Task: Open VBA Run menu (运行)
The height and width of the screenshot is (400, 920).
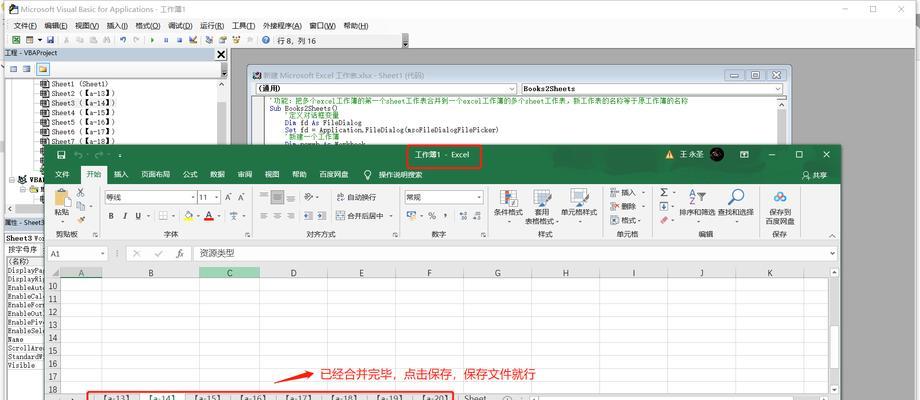Action: 212,26
